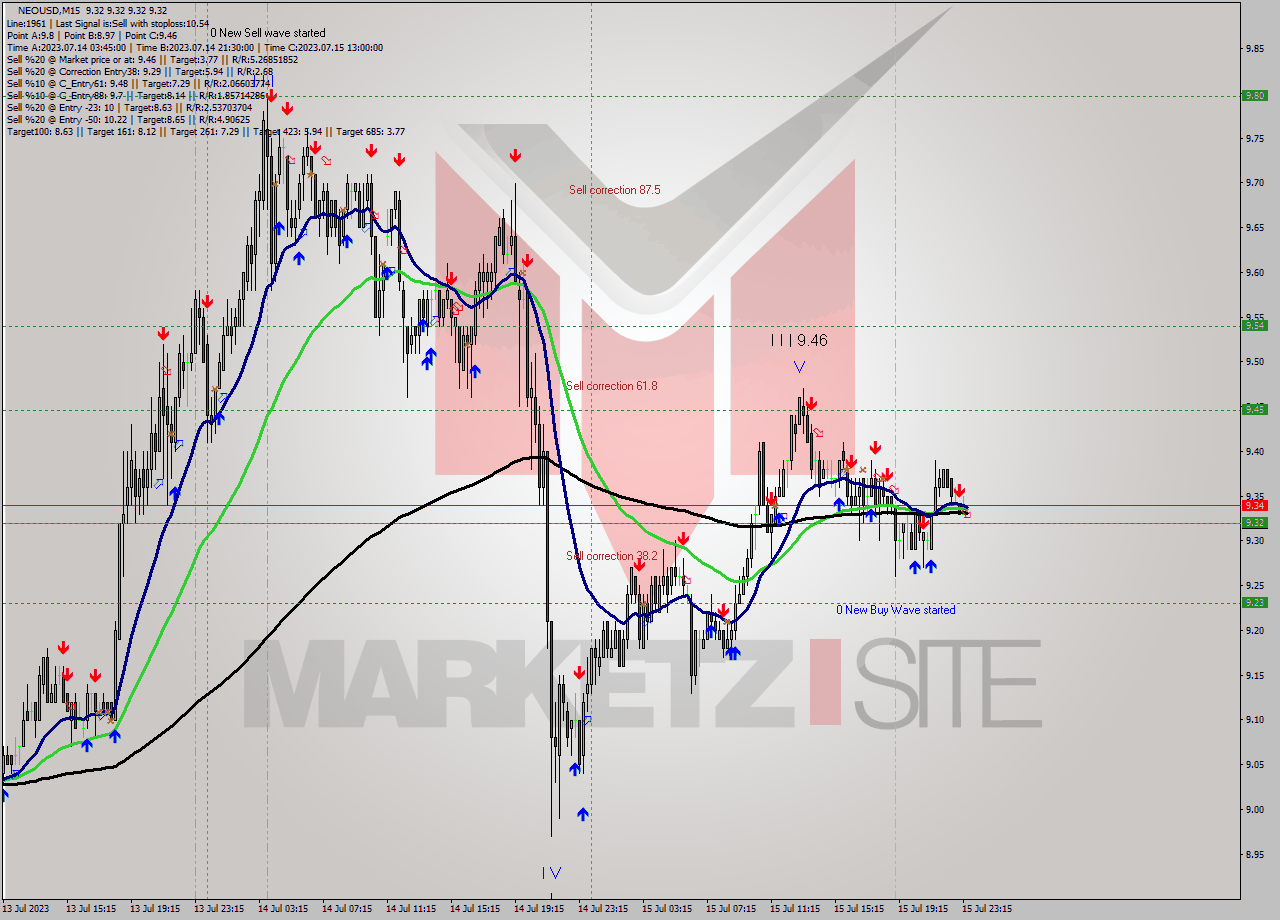Click the 'Time A:2023.07.14 03:45:00' info line
This screenshot has width=1280, height=920.
(194, 47)
